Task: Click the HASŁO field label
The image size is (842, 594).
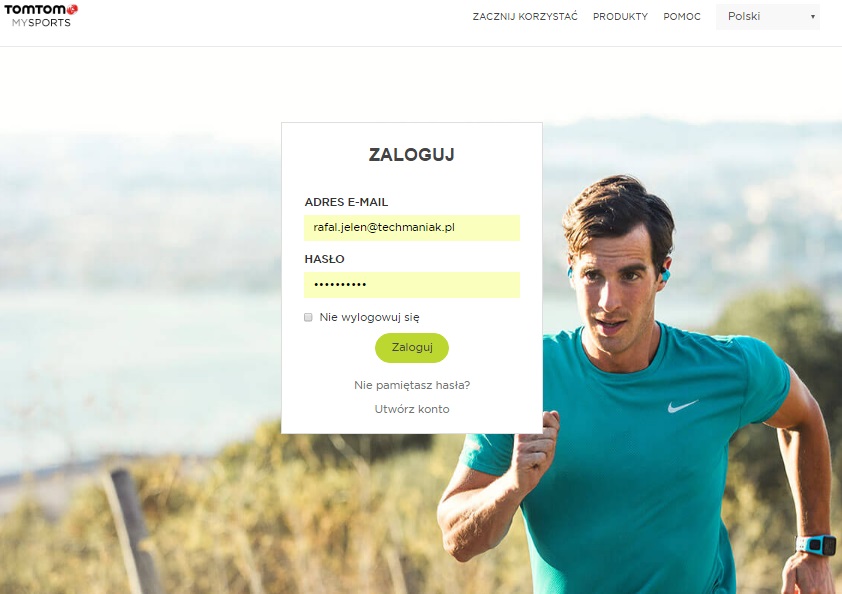Action: [324, 259]
